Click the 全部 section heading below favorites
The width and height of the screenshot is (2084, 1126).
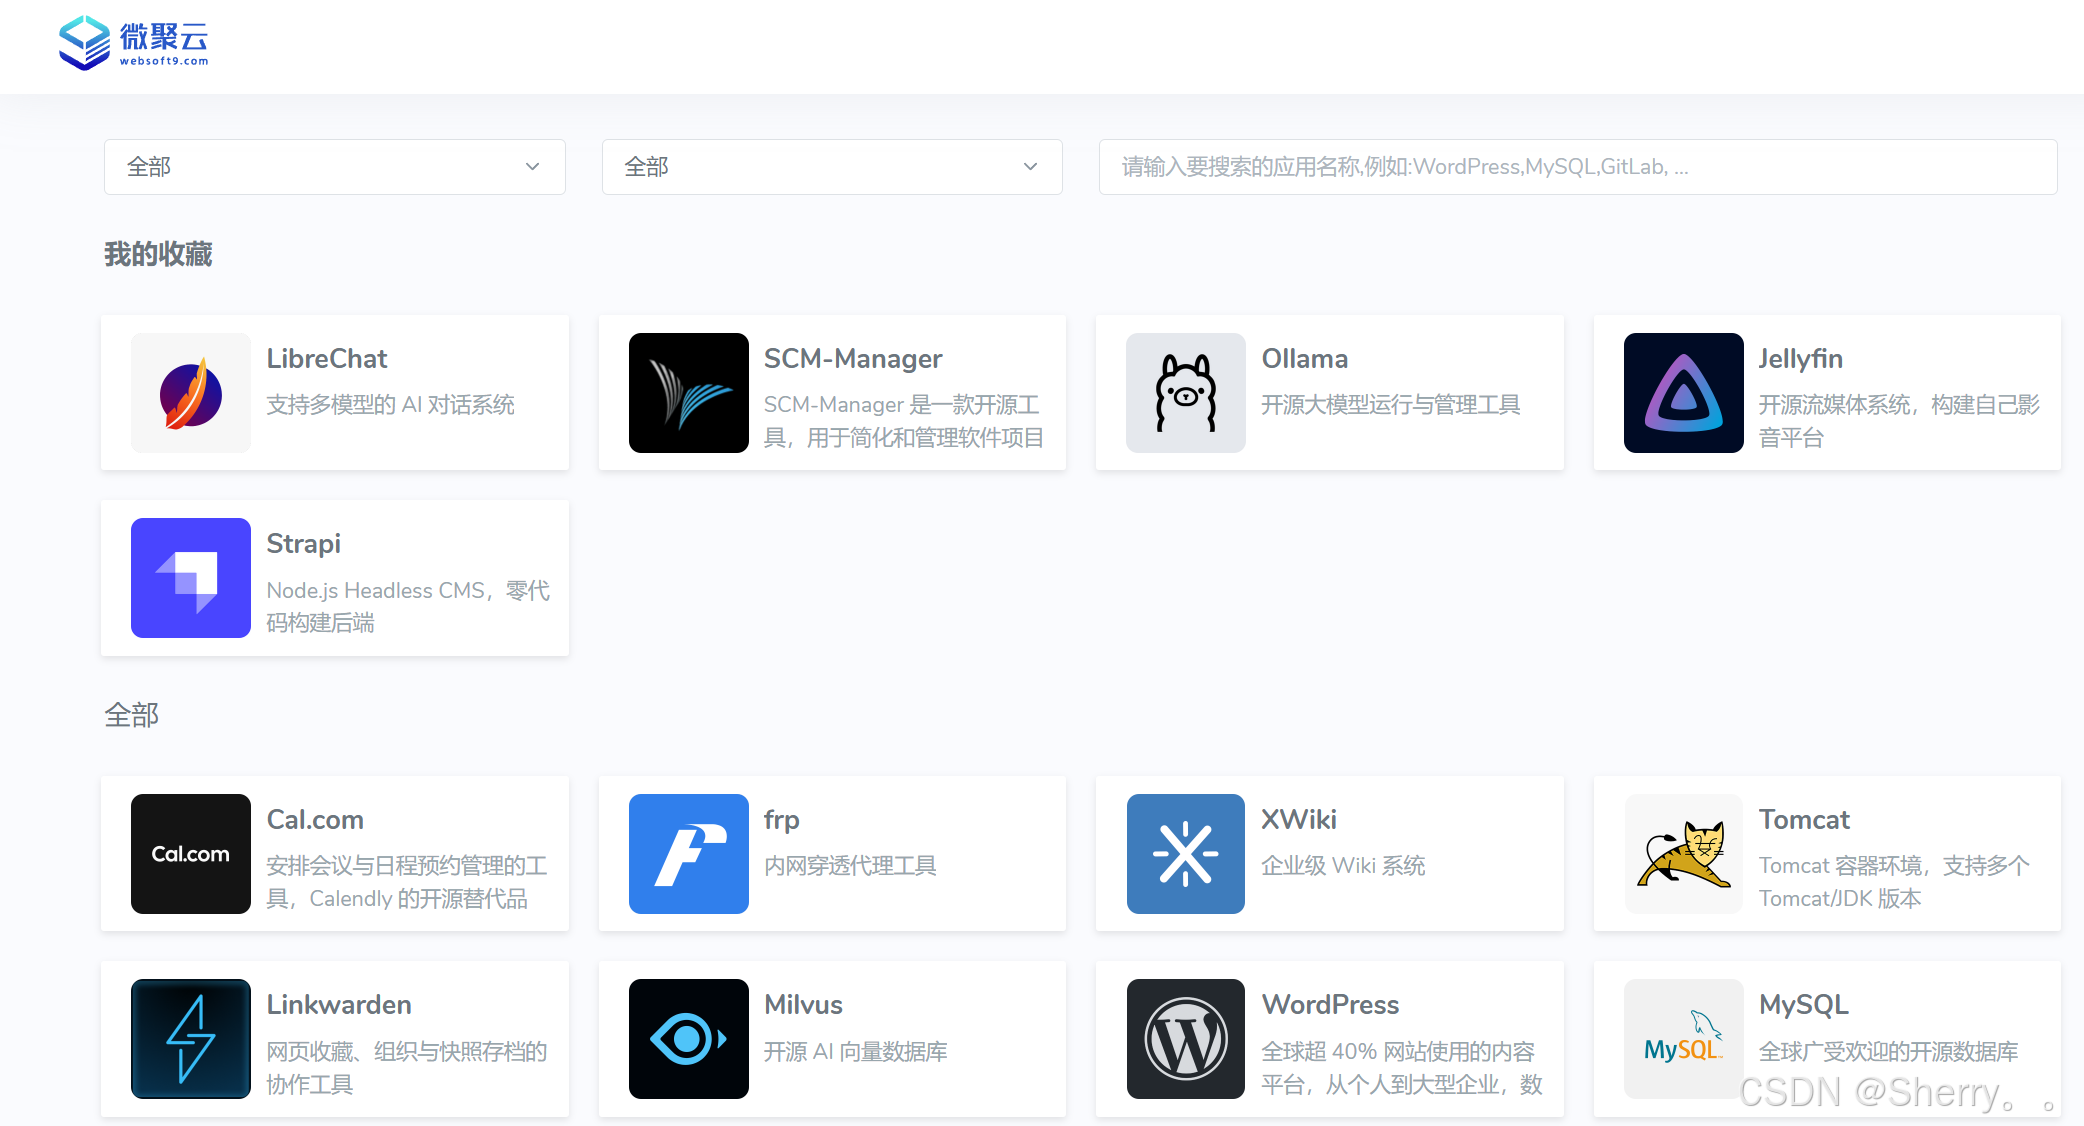point(133,715)
